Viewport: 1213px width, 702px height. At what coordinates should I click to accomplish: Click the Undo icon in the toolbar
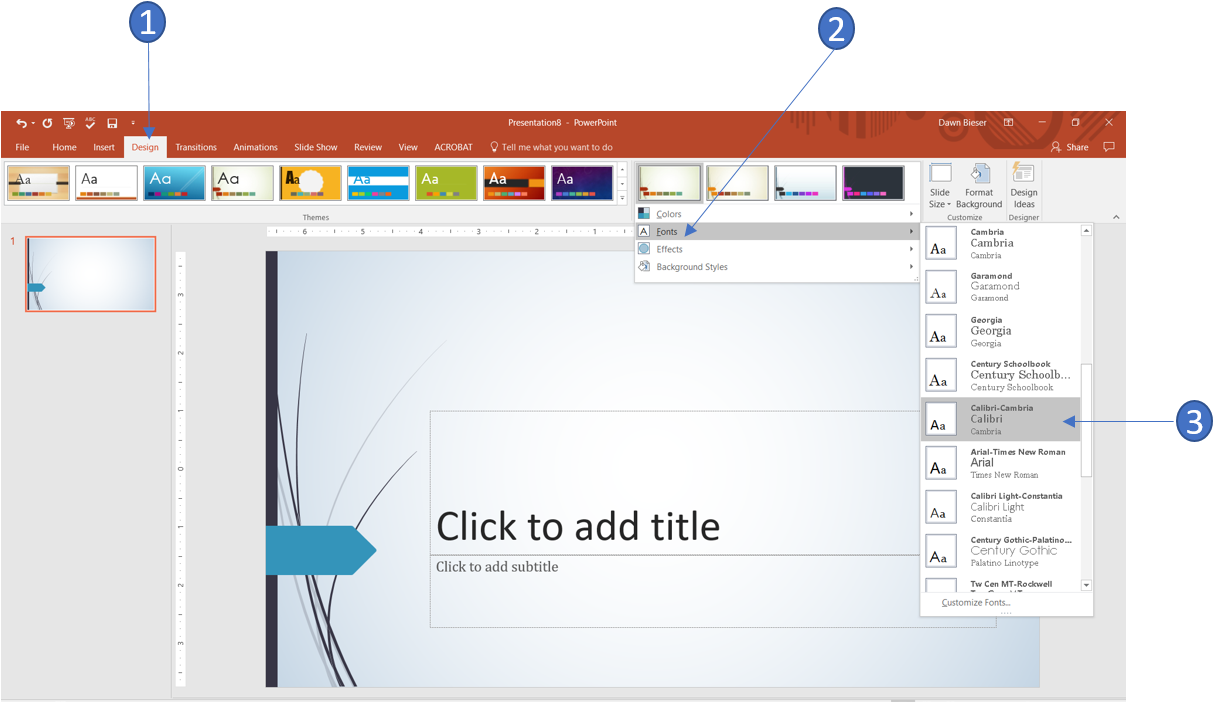coord(21,123)
